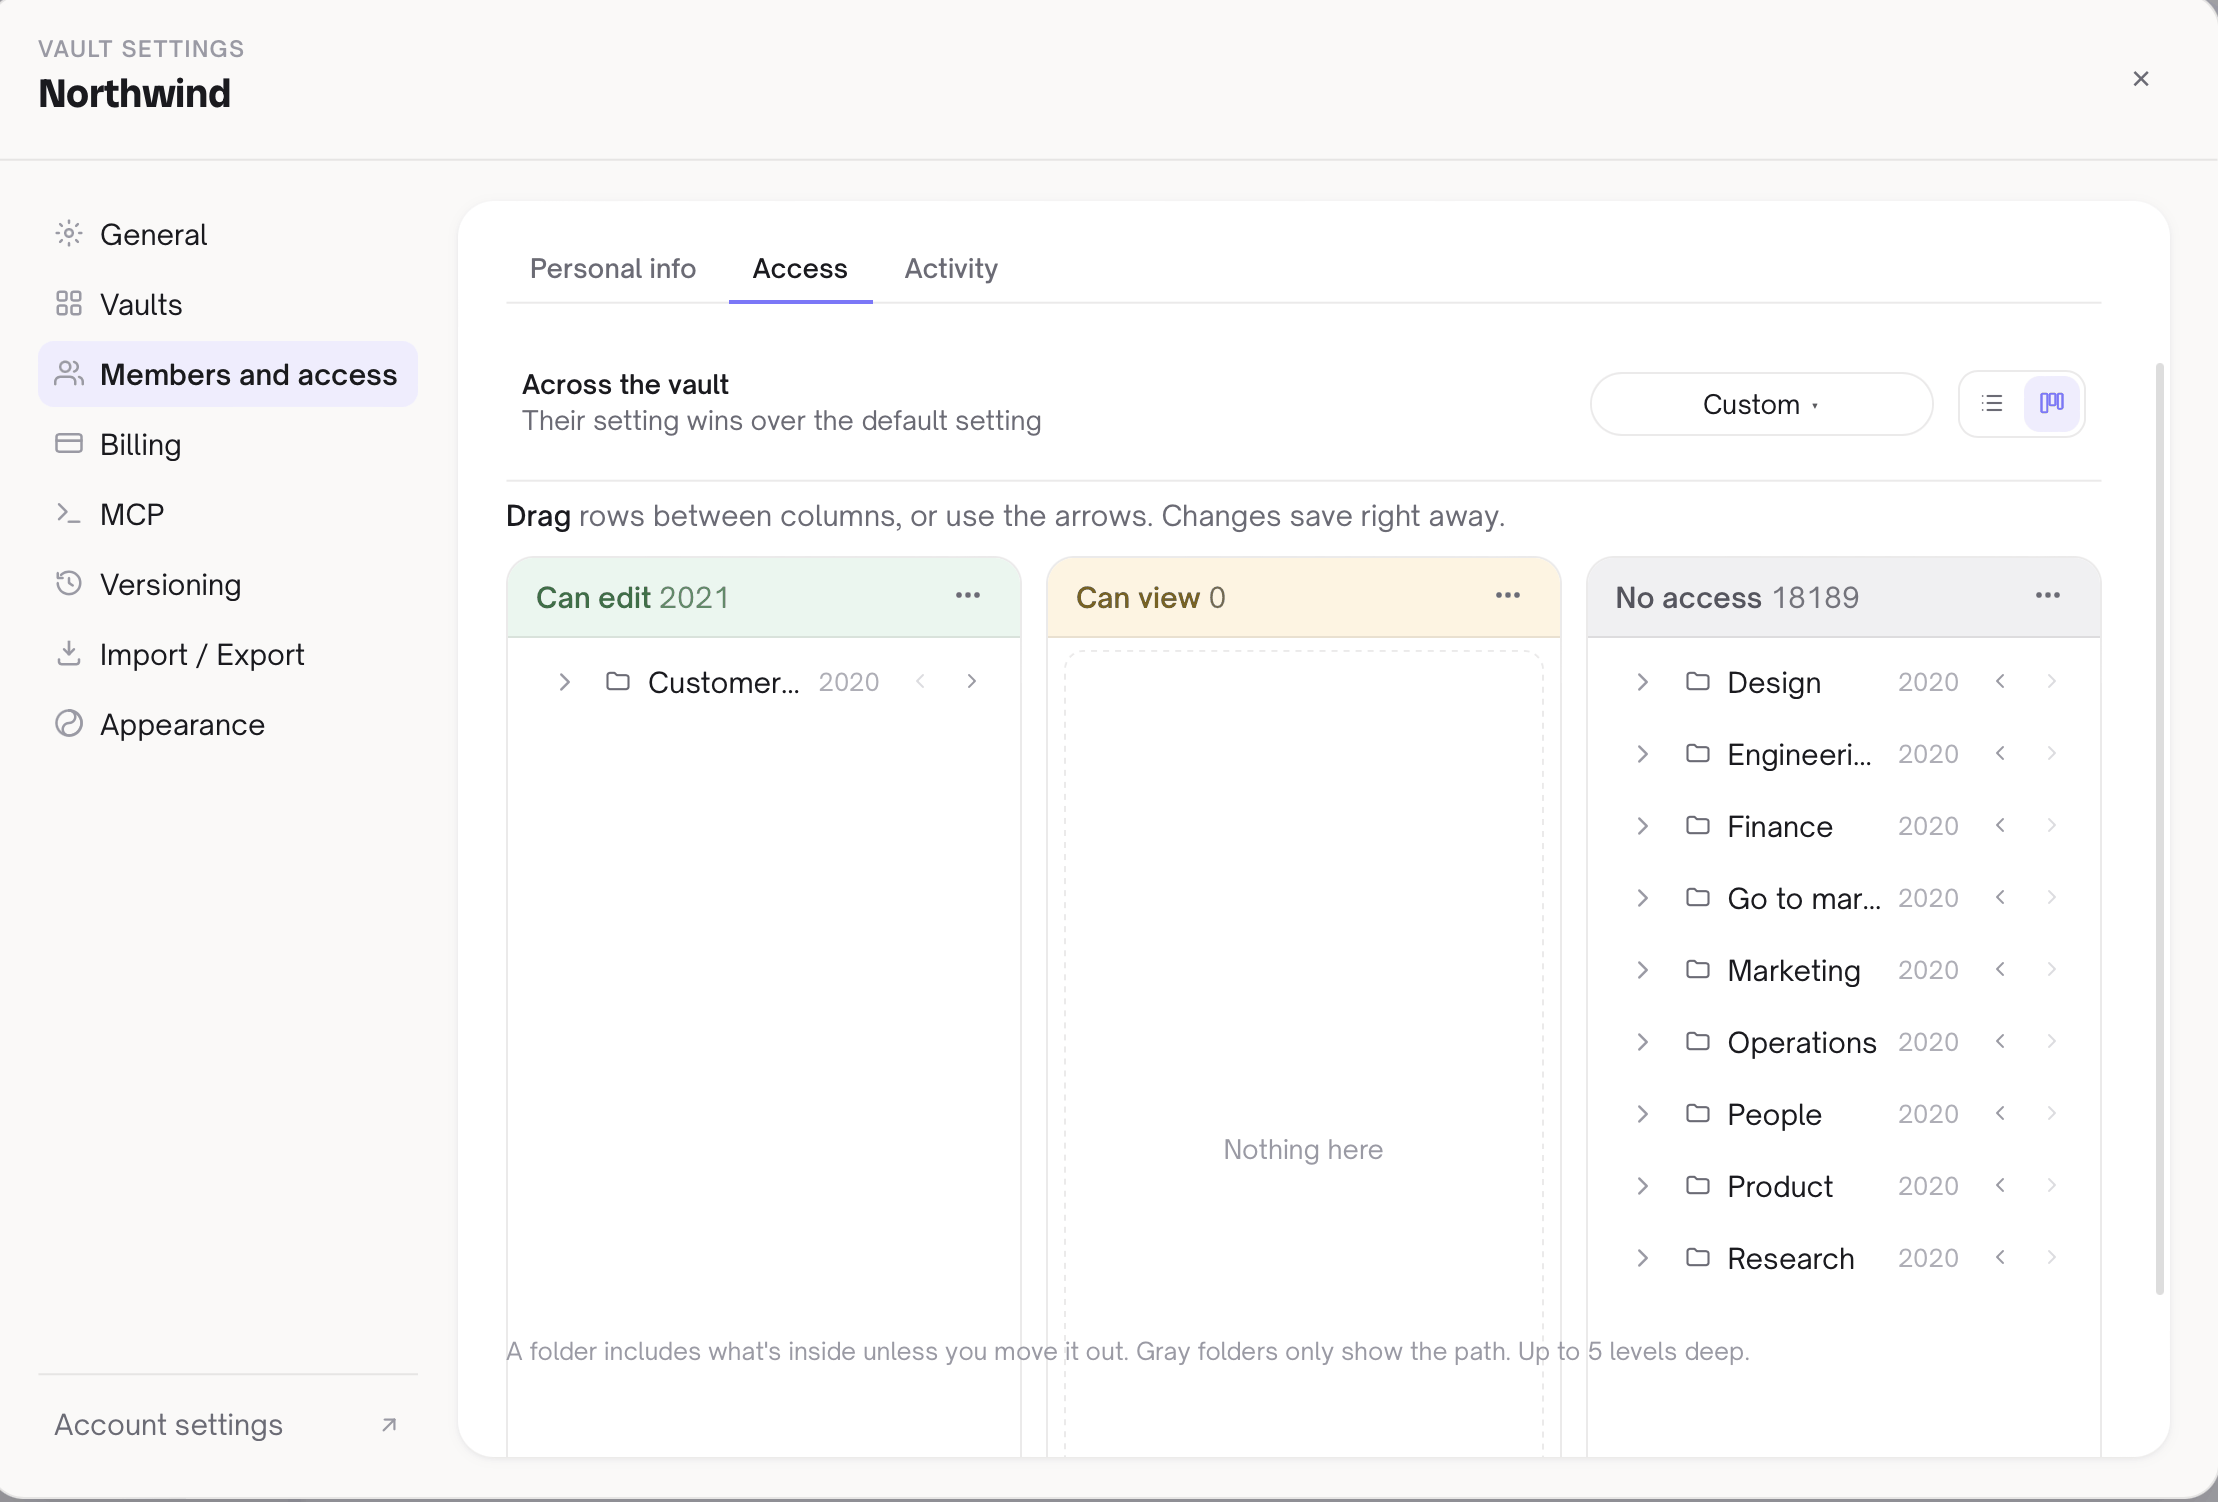Click the Research folder name
The width and height of the screenshot is (2218, 1502).
[x=1791, y=1258]
